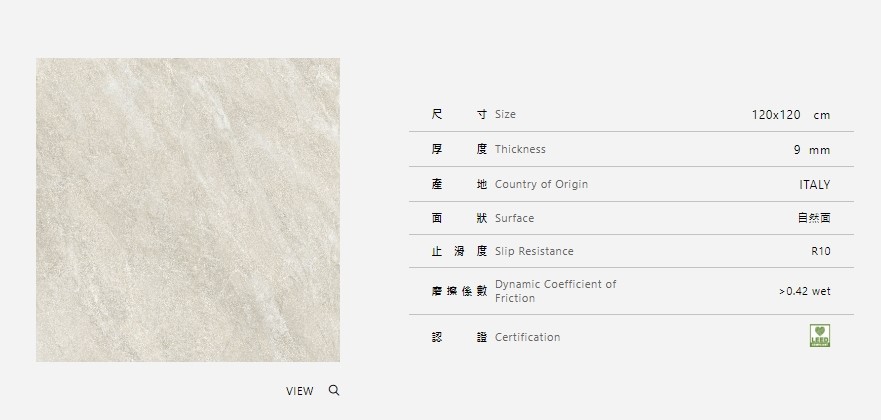Click the R10 slip rating value

point(820,252)
